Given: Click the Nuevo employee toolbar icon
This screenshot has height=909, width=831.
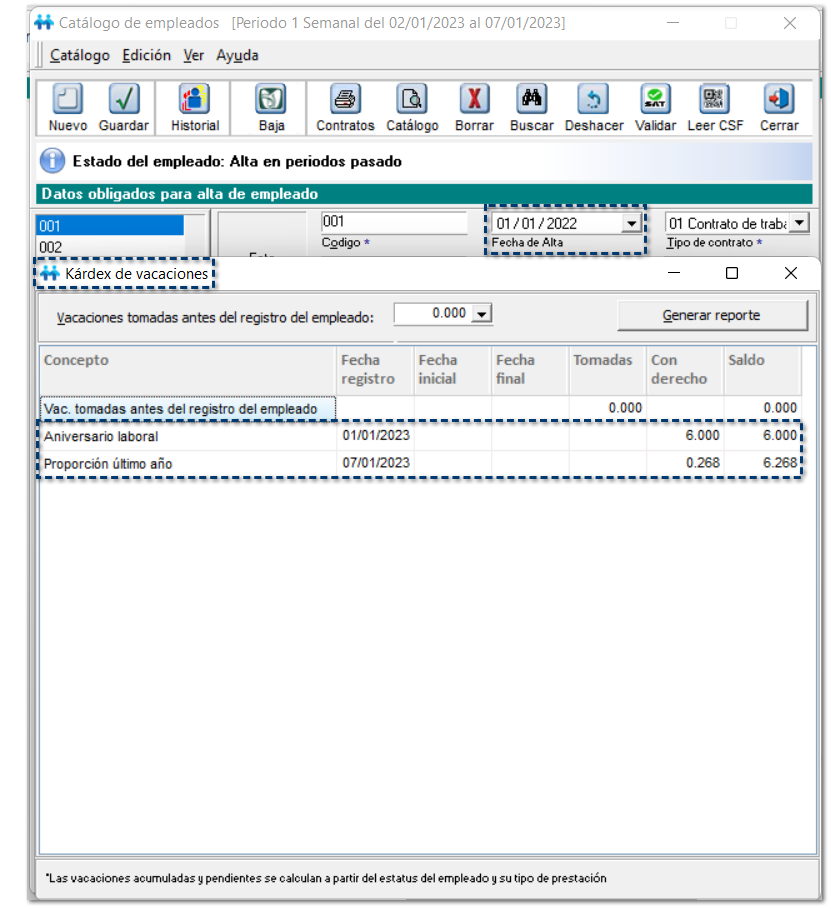Looking at the screenshot, I should point(67,100).
